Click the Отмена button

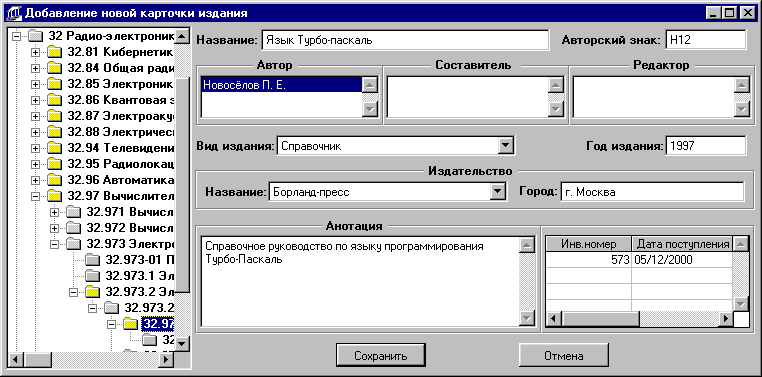coord(564,356)
